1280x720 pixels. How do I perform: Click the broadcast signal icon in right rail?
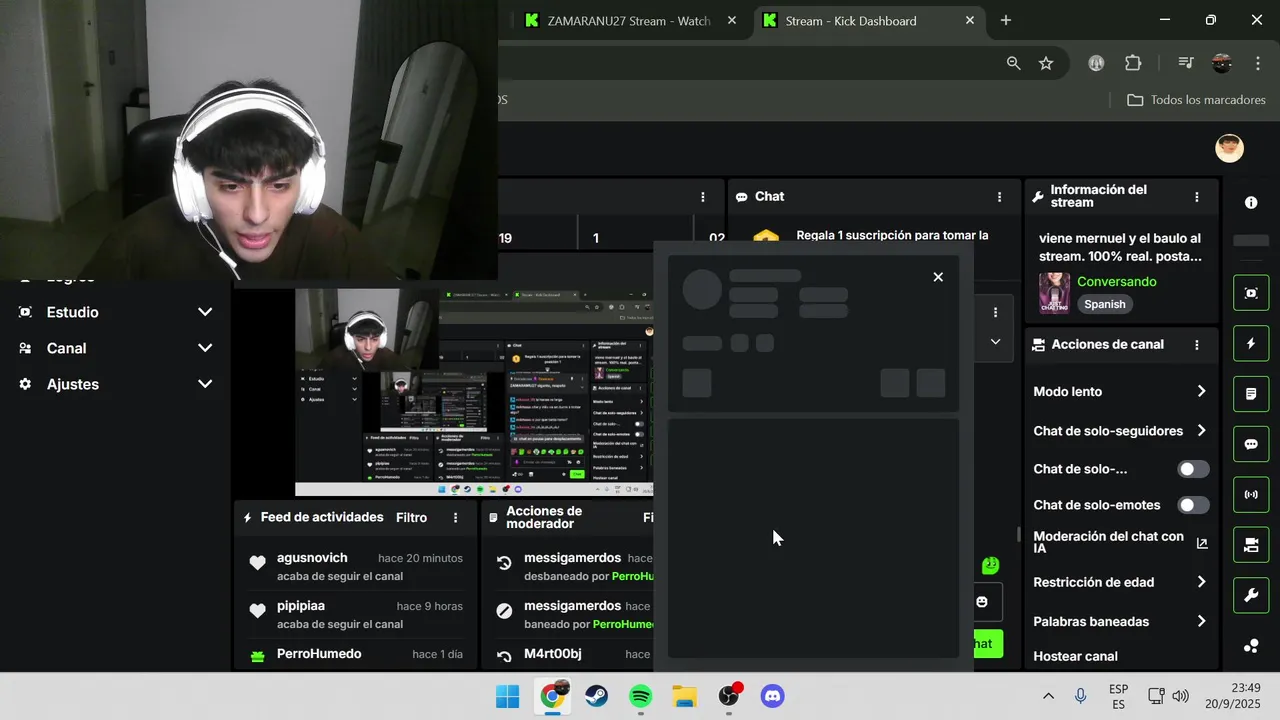point(1251,494)
